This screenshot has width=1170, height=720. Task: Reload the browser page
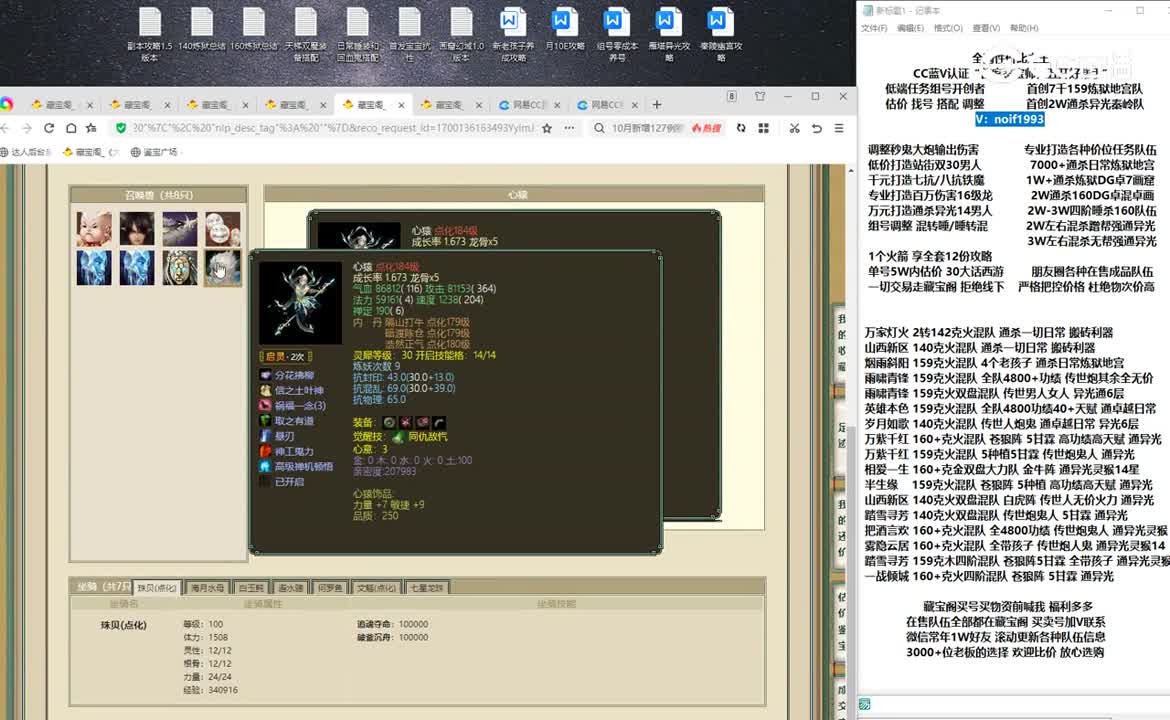tap(49, 128)
